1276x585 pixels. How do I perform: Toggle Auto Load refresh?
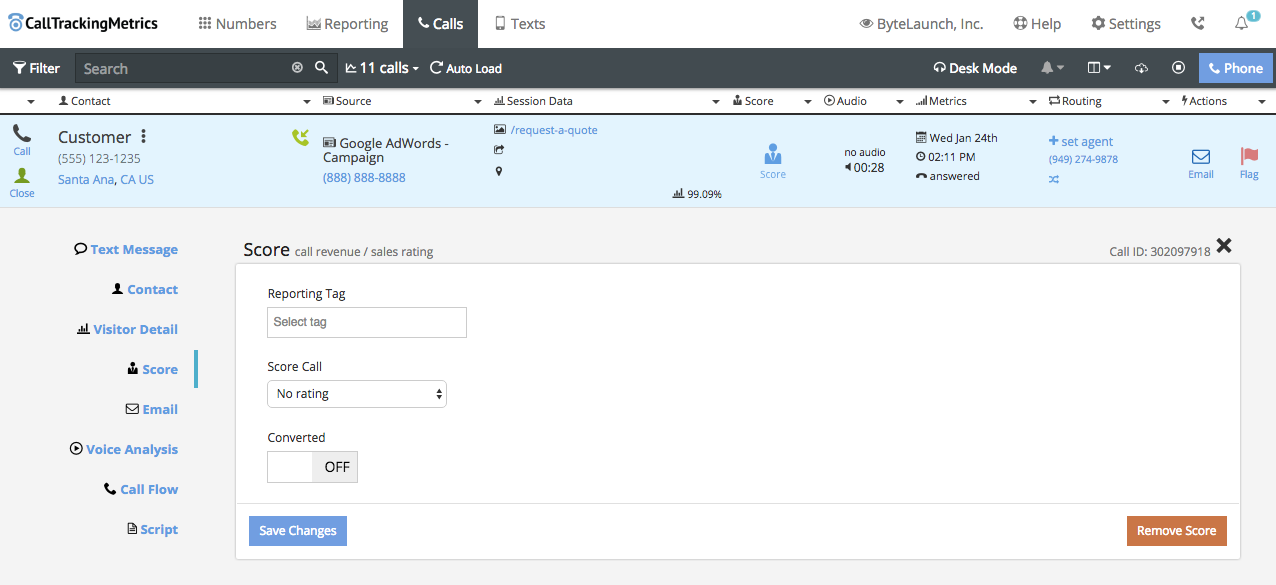tap(466, 68)
